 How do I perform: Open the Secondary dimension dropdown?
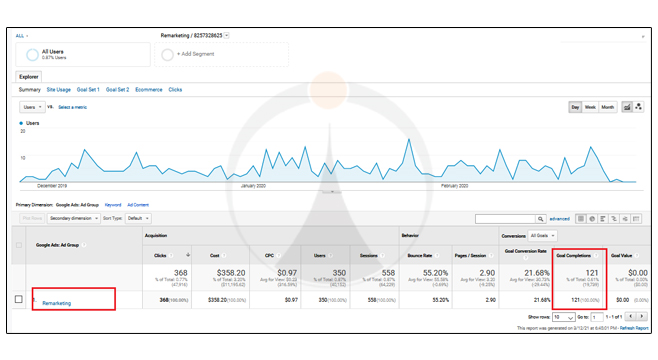click(73, 219)
